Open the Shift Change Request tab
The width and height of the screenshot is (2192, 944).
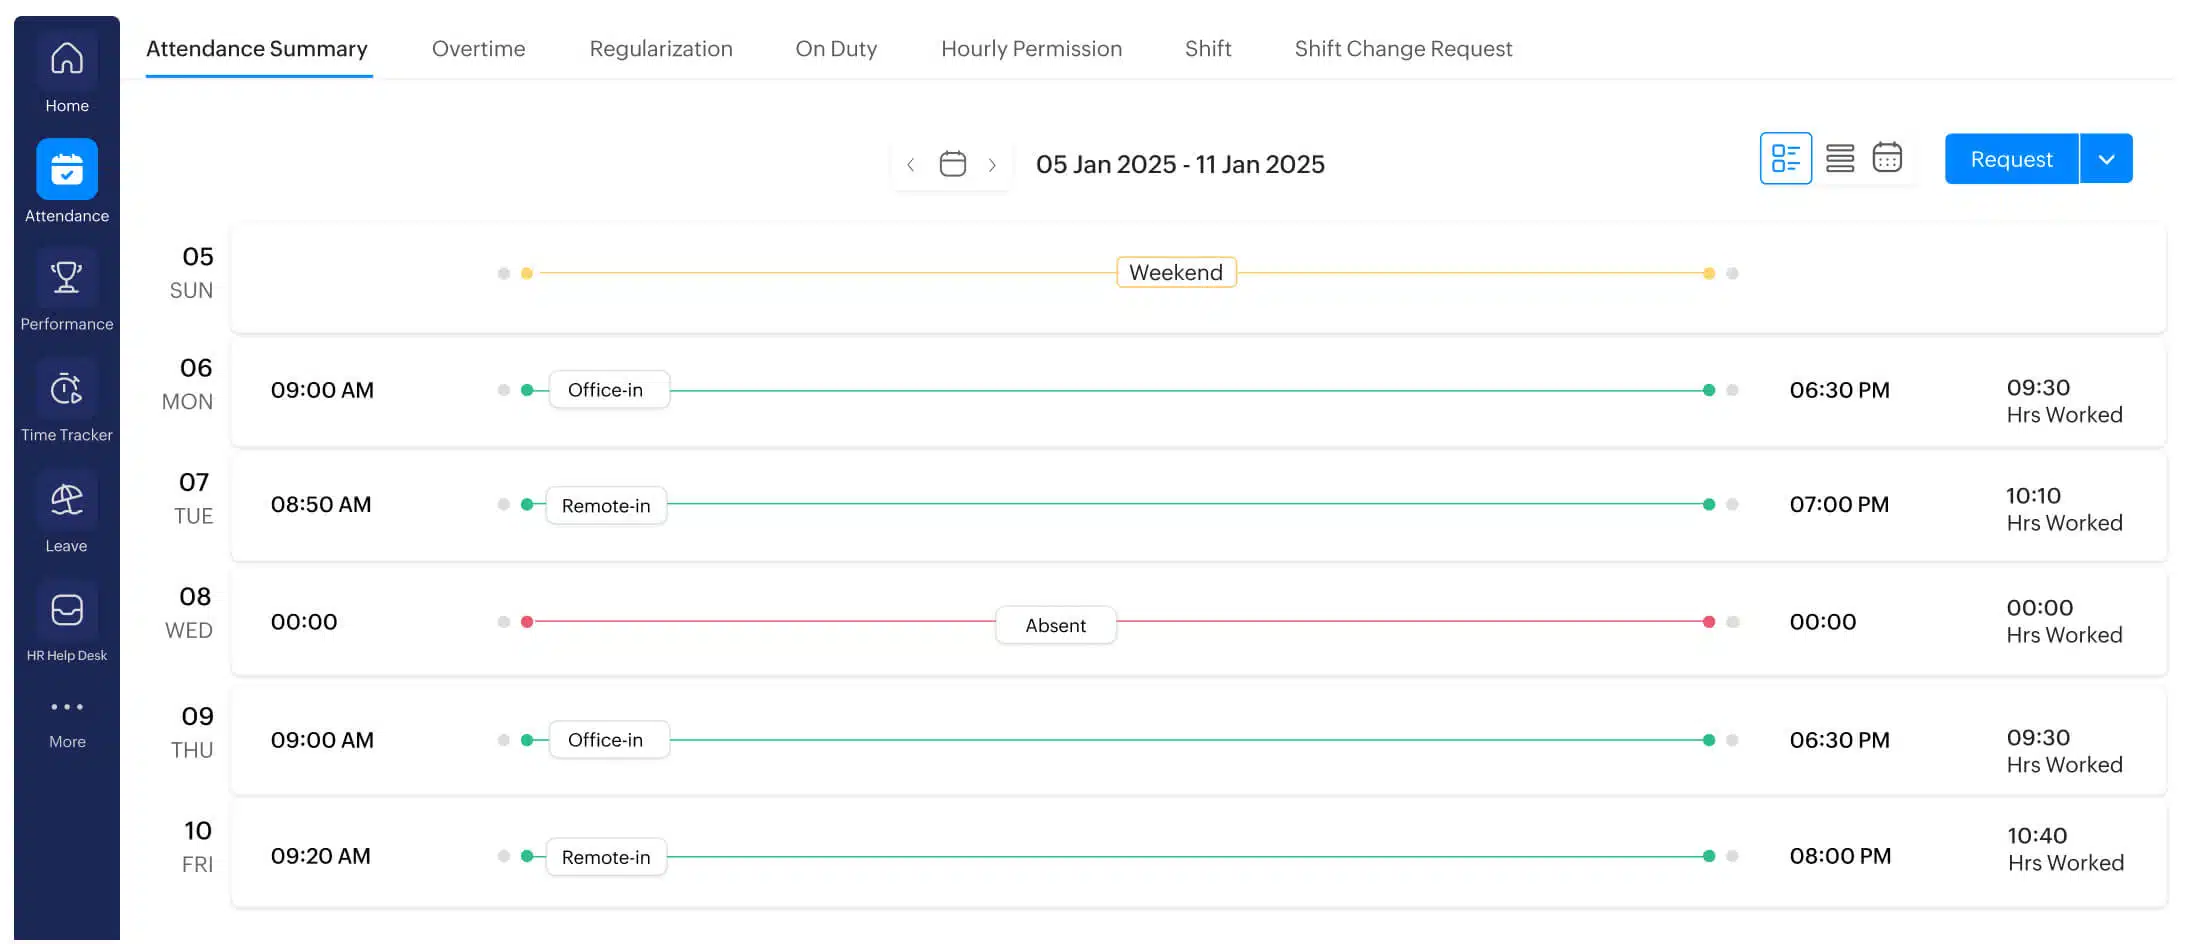tap(1403, 48)
